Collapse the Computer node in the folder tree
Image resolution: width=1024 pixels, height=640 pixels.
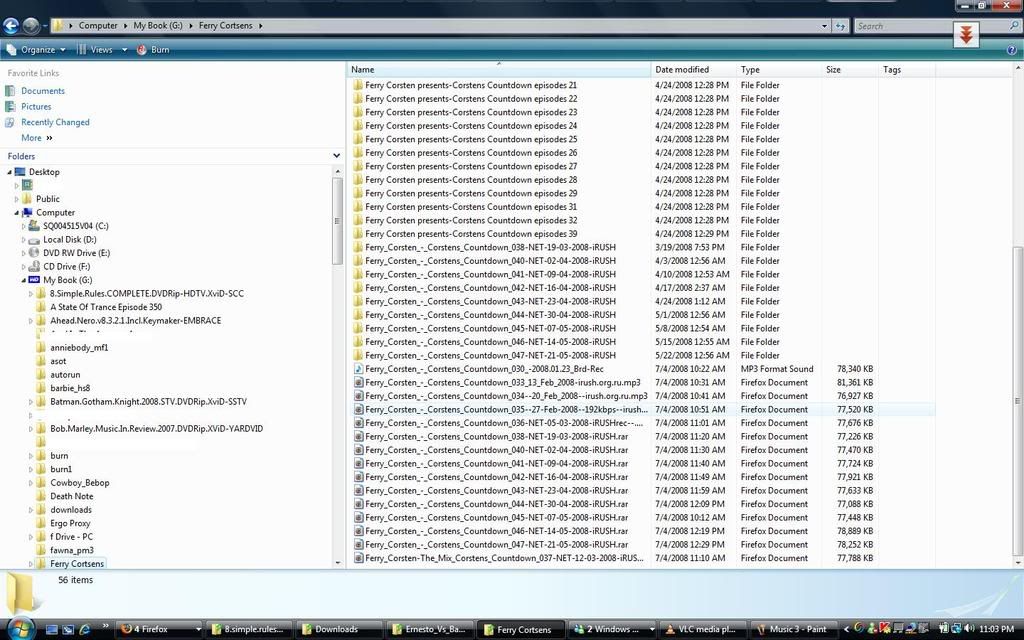pos(16,213)
